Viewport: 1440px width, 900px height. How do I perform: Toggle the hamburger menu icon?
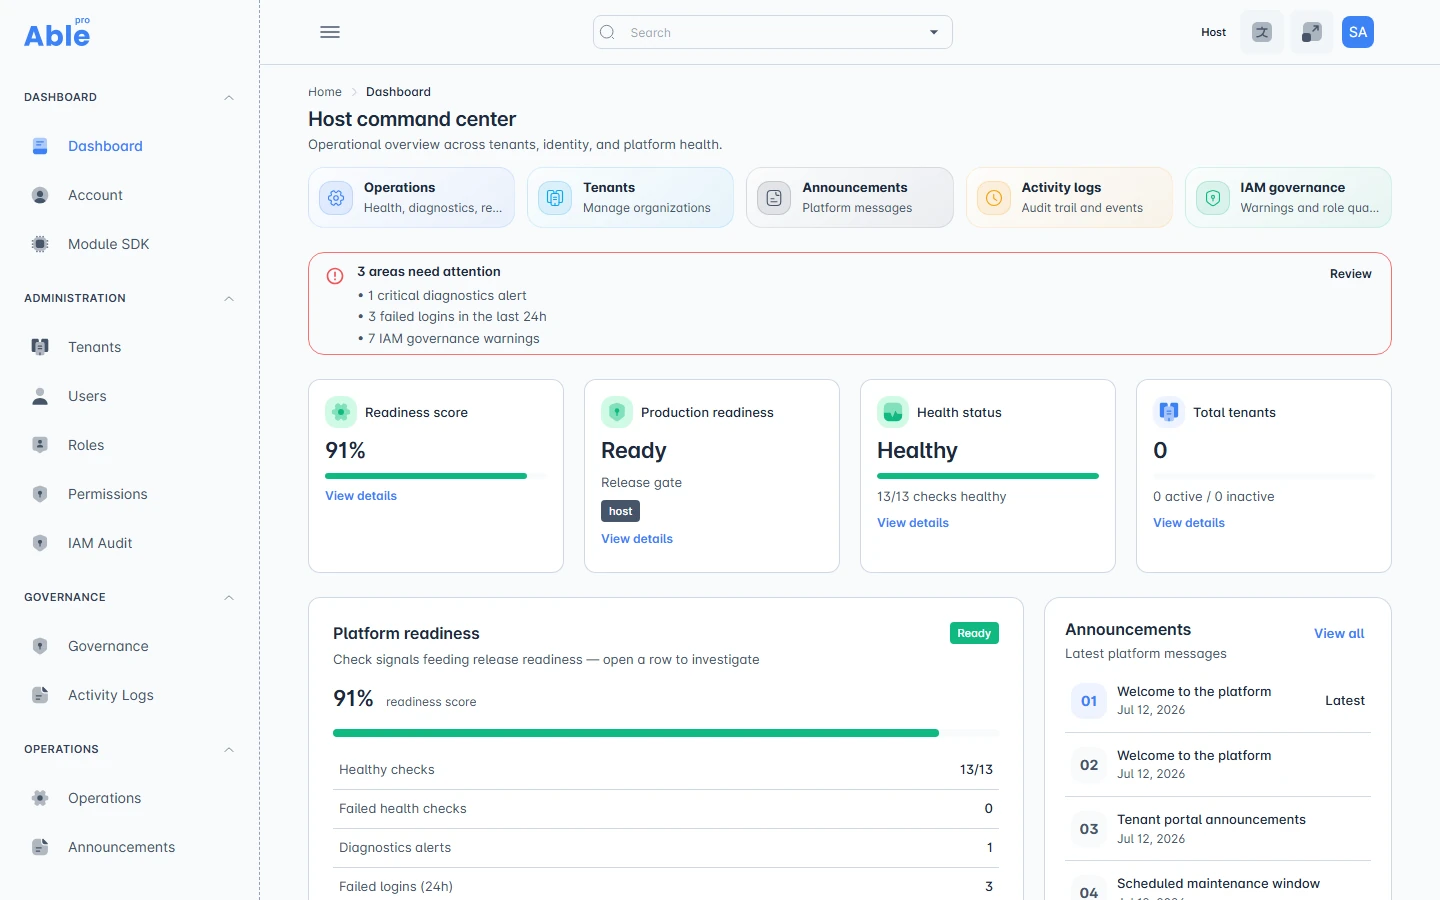(330, 32)
